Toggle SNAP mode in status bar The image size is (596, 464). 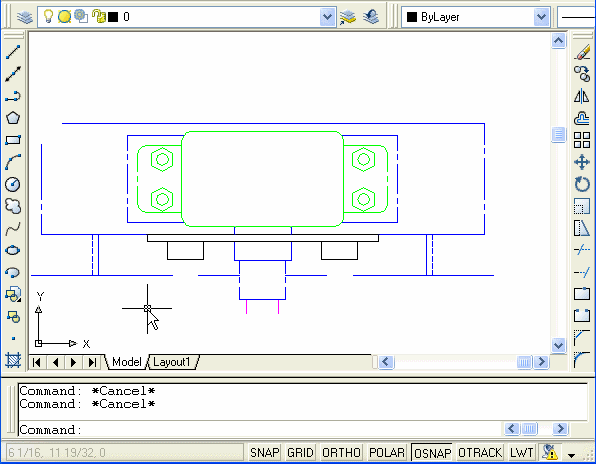[265, 453]
